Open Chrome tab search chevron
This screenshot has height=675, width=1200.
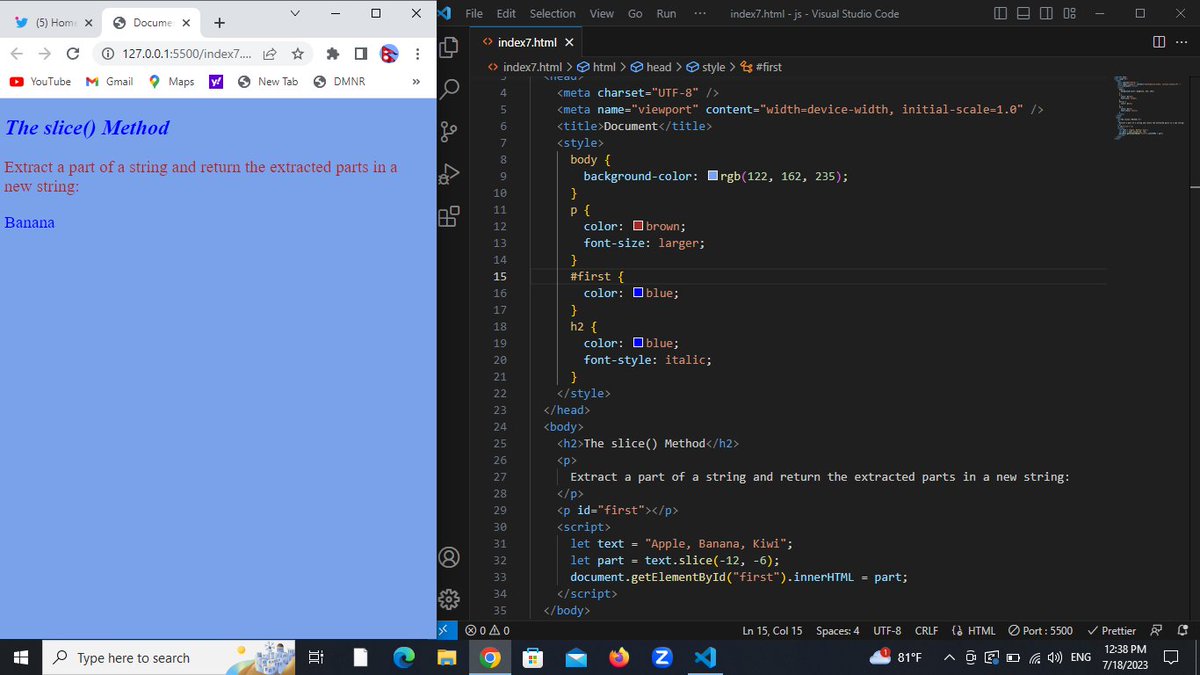coord(295,13)
